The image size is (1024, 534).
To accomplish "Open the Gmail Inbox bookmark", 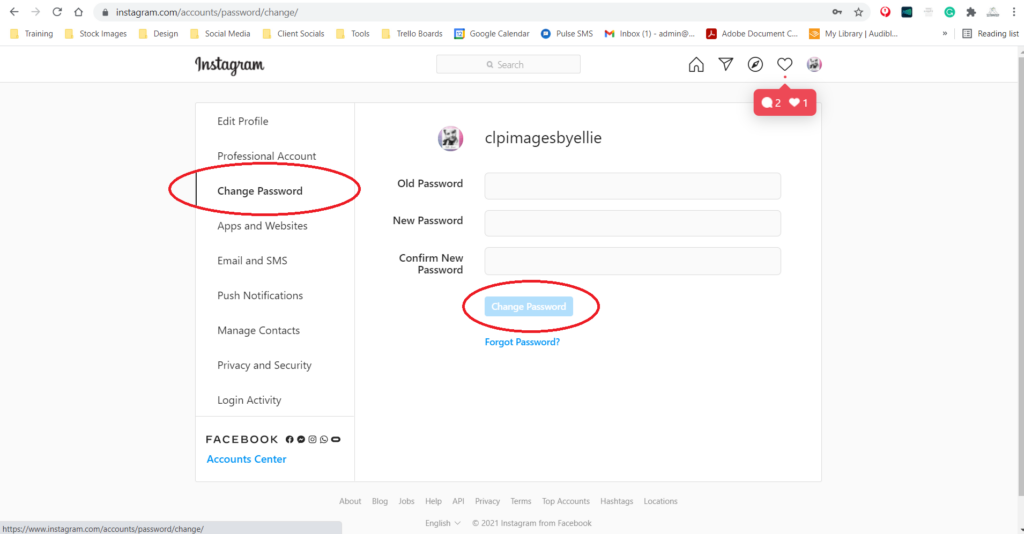I will [649, 33].
